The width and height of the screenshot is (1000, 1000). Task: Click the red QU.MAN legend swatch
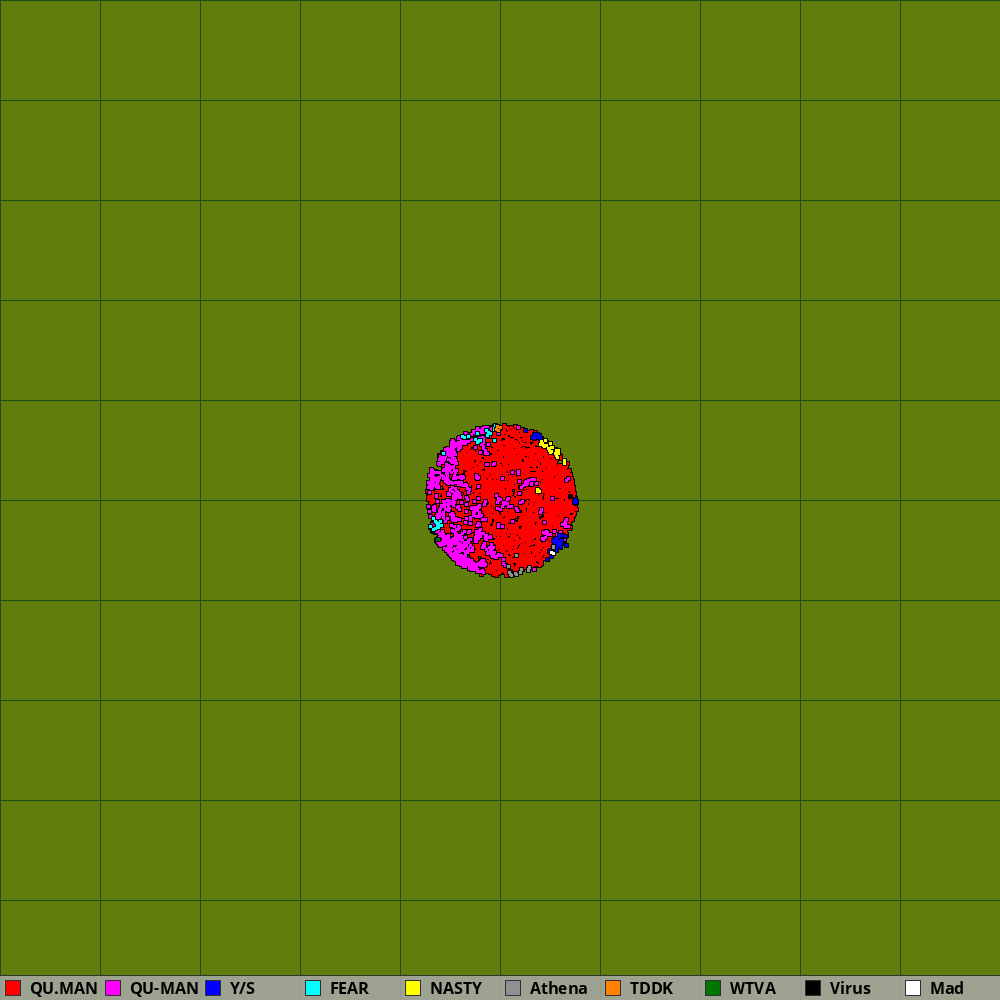point(13,988)
